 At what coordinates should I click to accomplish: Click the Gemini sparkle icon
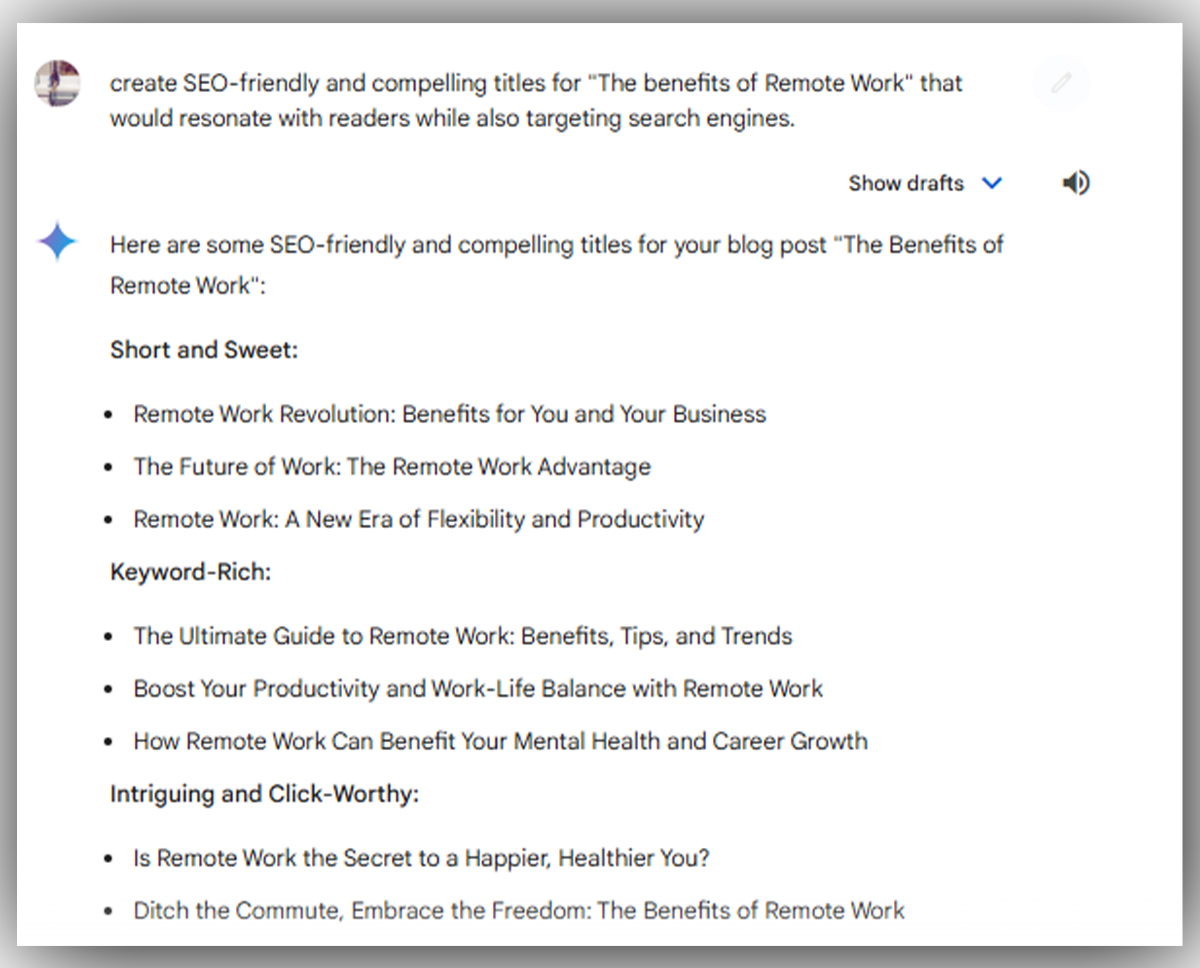57,242
